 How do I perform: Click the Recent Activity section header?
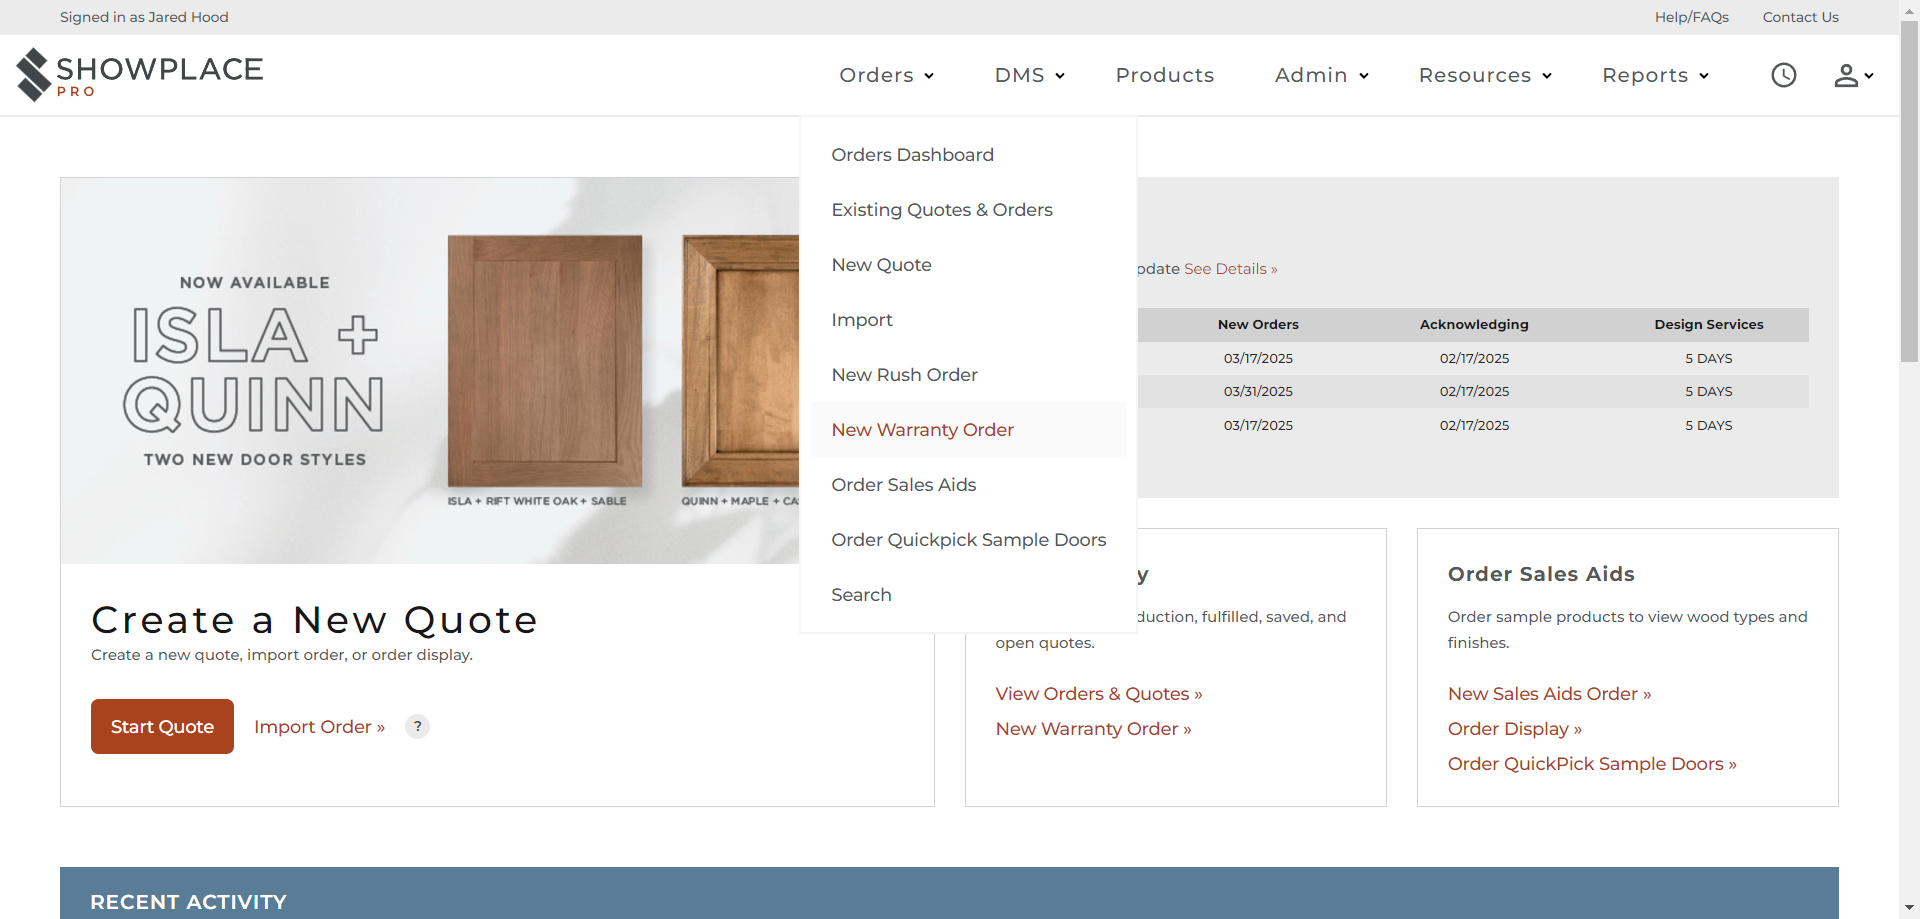pos(188,902)
